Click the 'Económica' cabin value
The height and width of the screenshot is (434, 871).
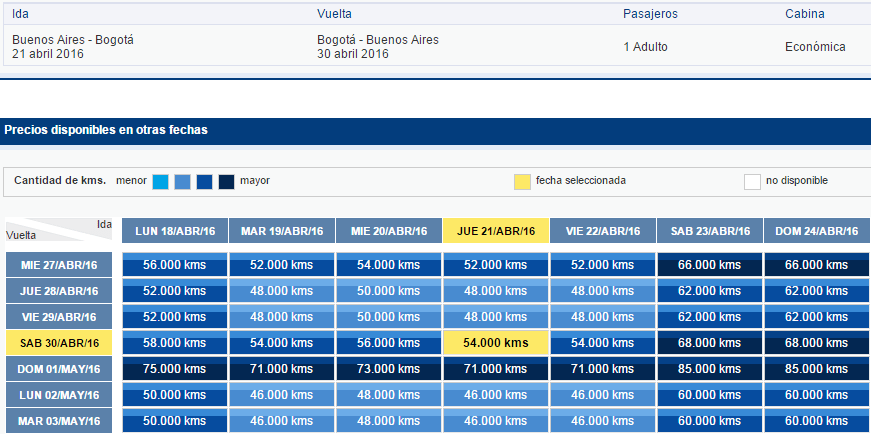pos(815,47)
